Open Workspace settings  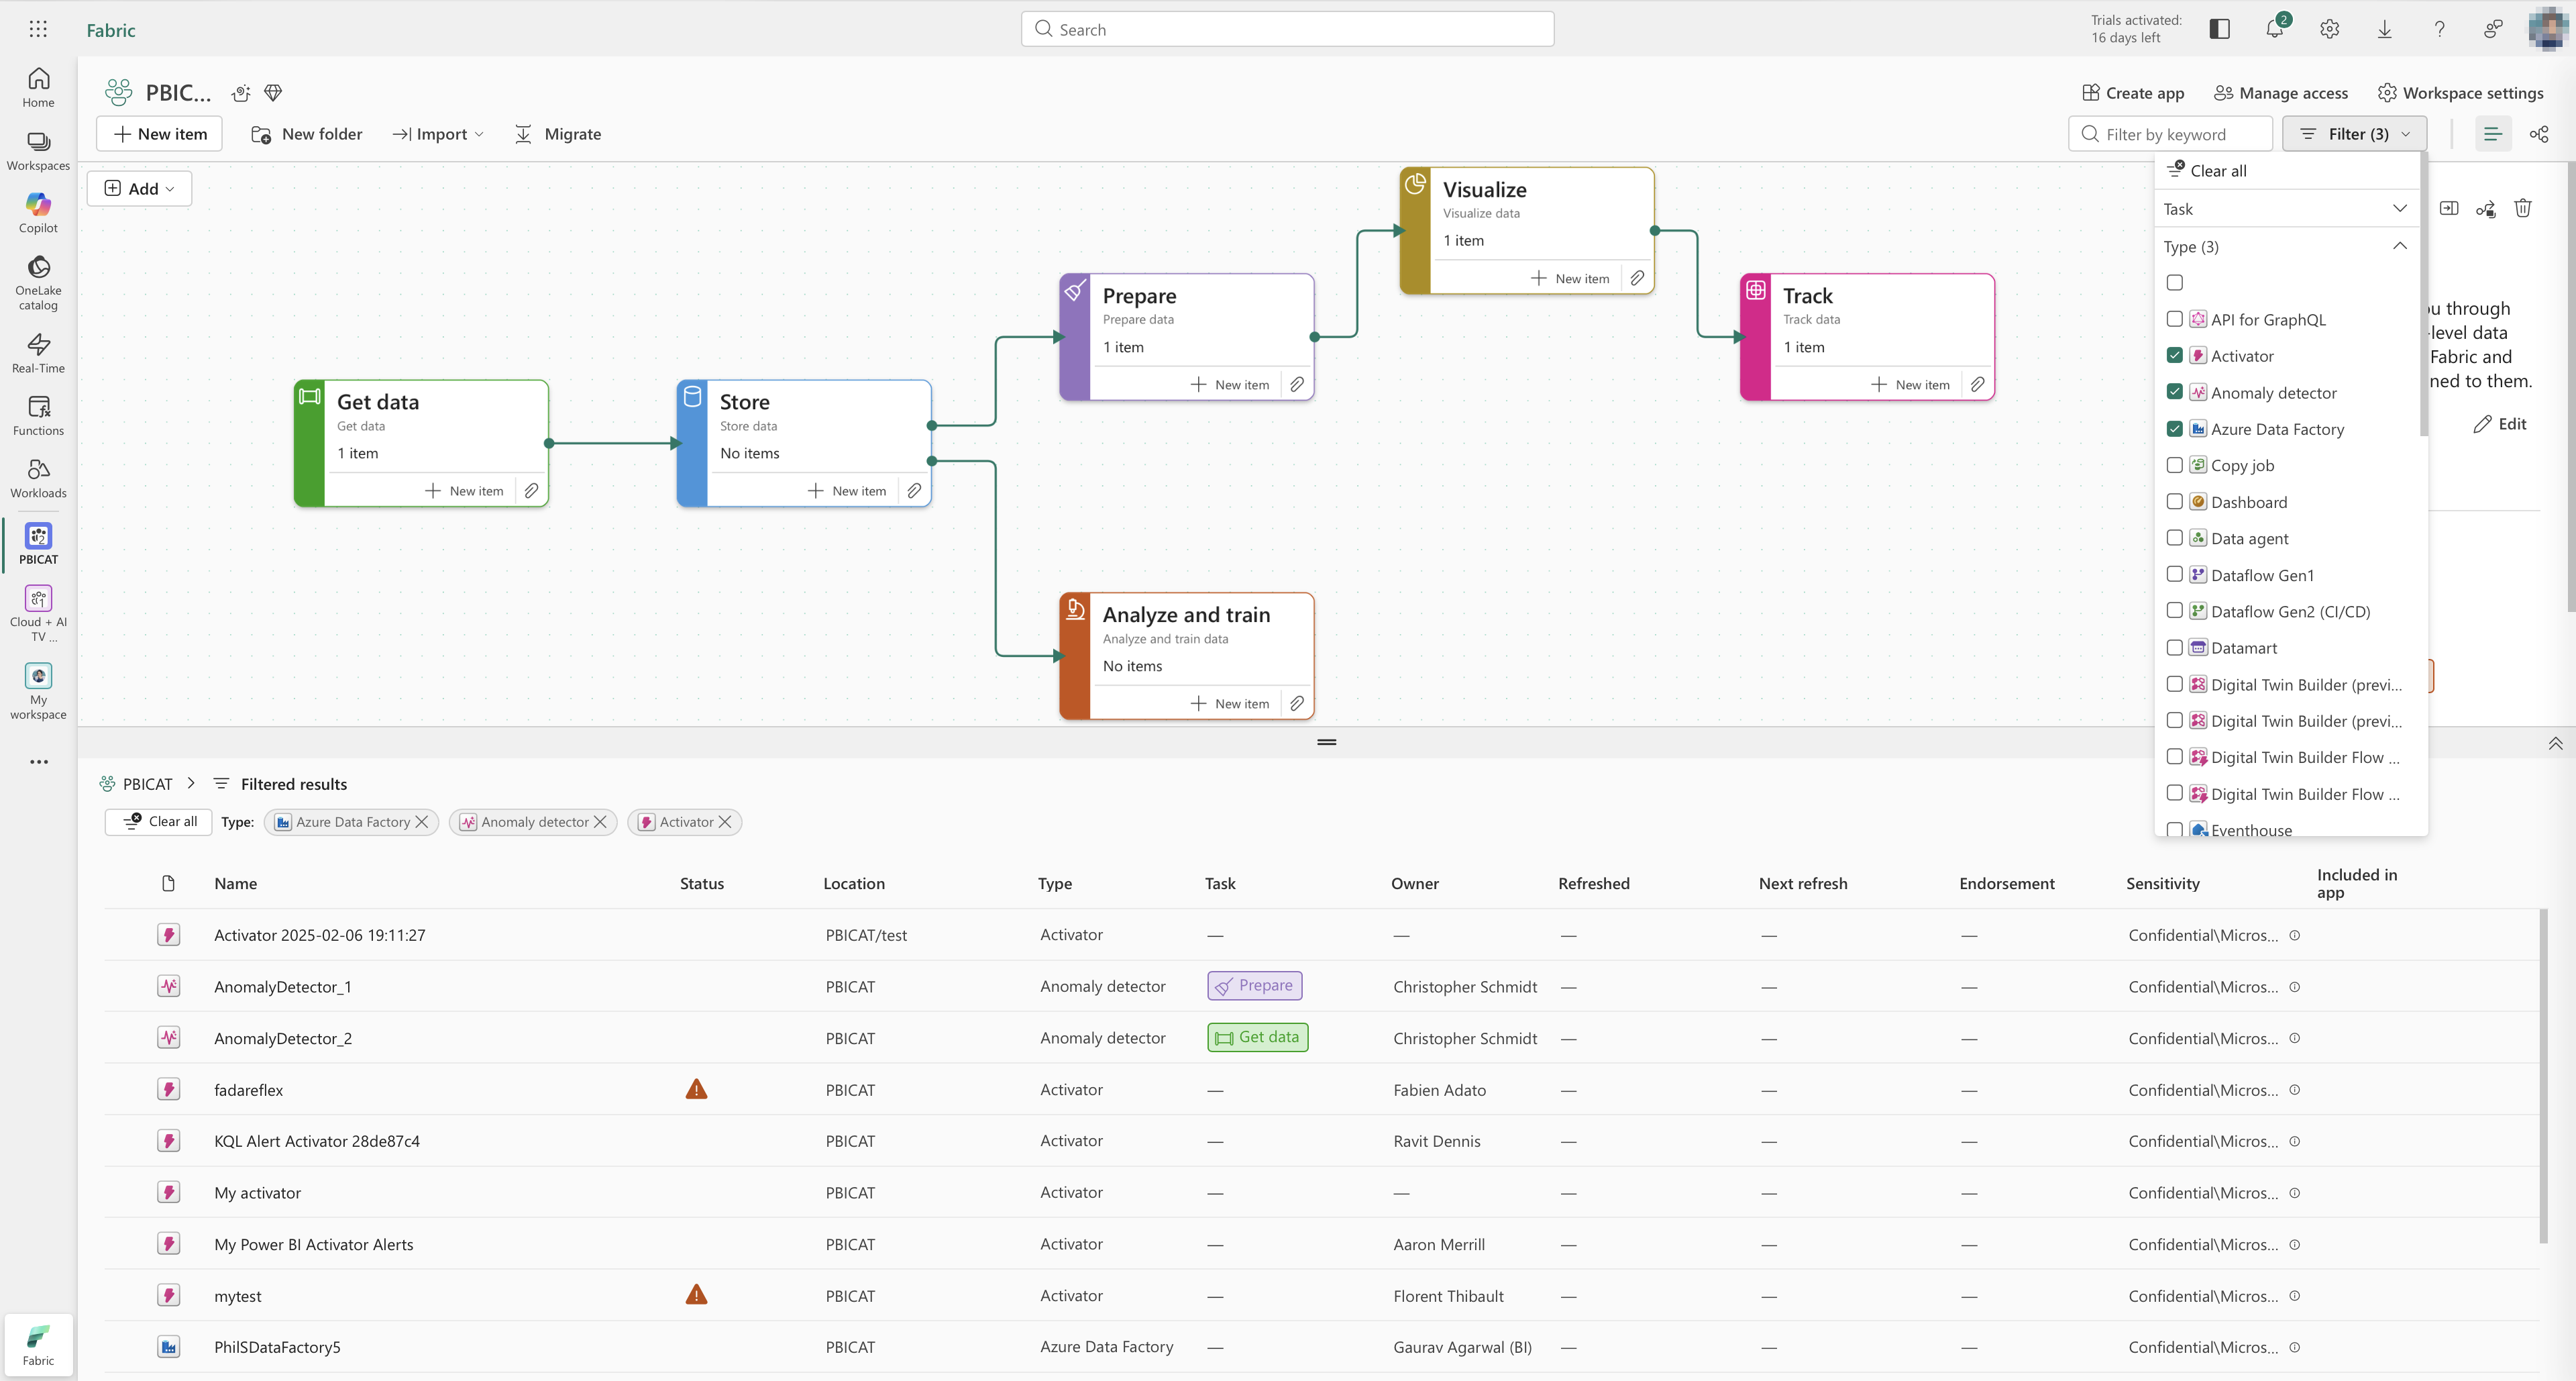[2460, 93]
